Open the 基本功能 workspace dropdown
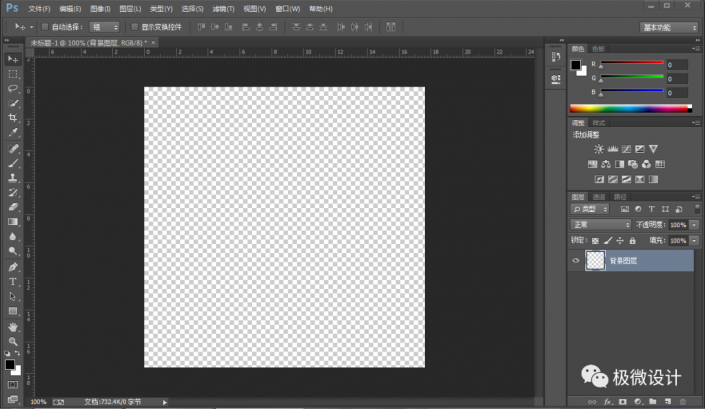 (x=668, y=27)
